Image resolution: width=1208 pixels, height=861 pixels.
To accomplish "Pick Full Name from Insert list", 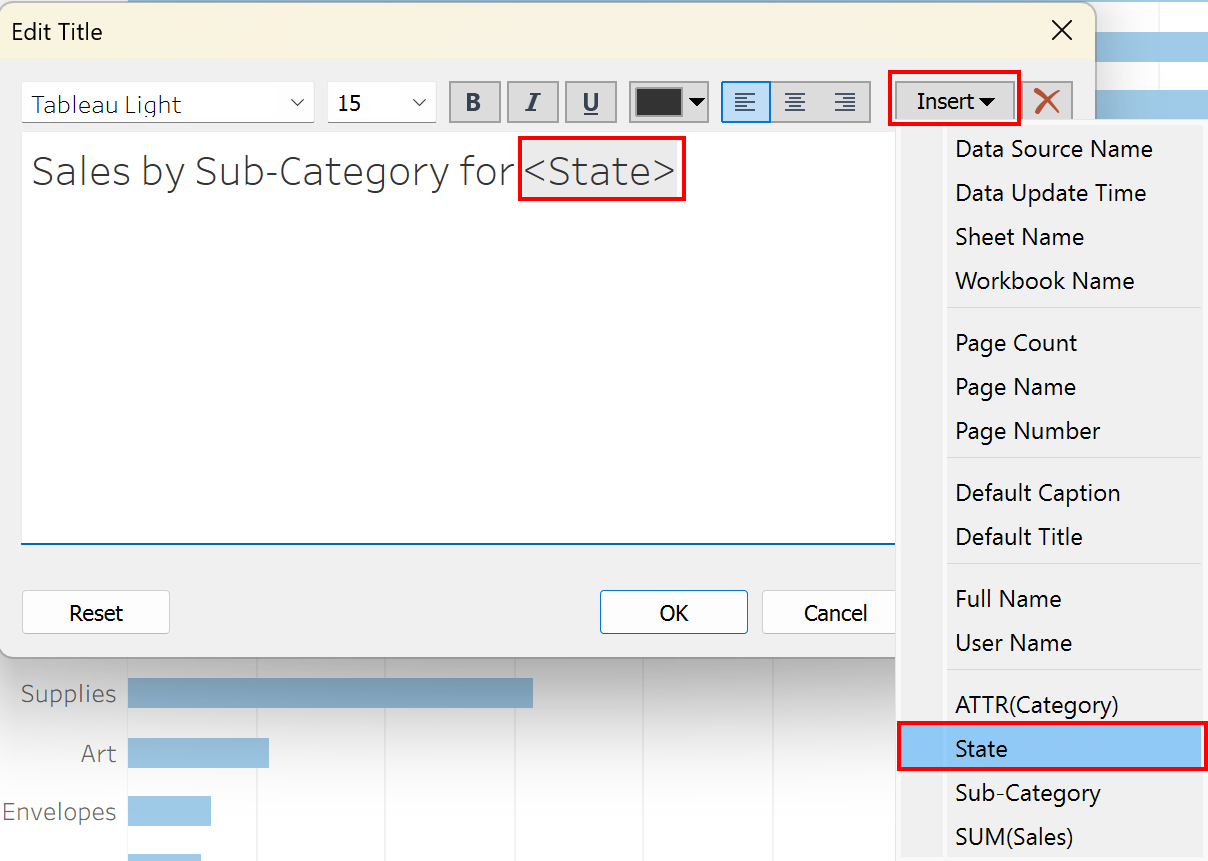I will 1008,599.
